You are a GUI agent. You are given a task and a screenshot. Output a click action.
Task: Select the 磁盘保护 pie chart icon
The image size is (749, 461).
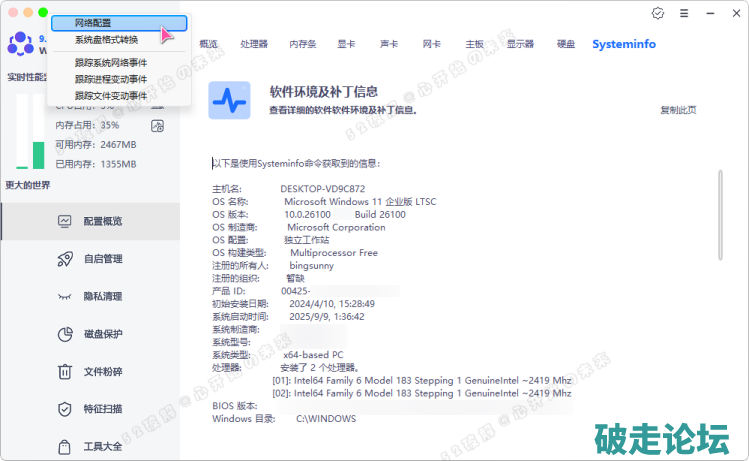click(65, 334)
